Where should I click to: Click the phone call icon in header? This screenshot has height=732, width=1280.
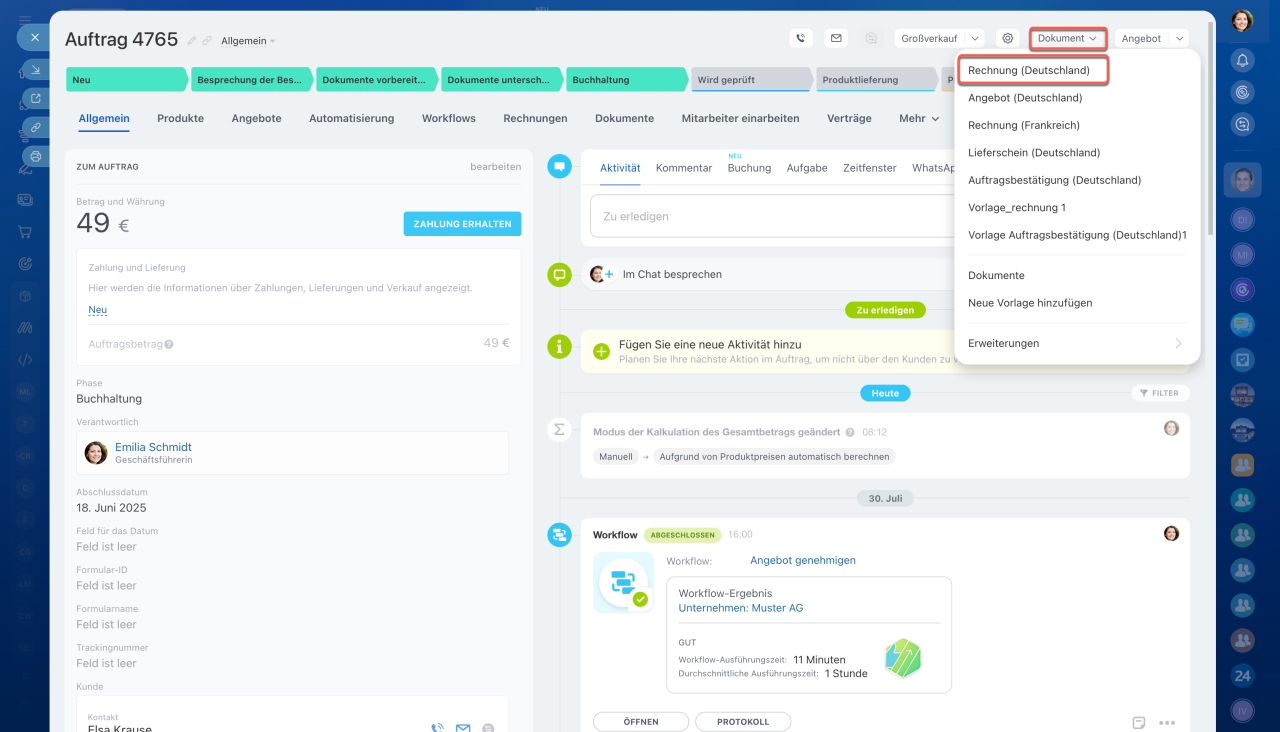[x=800, y=38]
